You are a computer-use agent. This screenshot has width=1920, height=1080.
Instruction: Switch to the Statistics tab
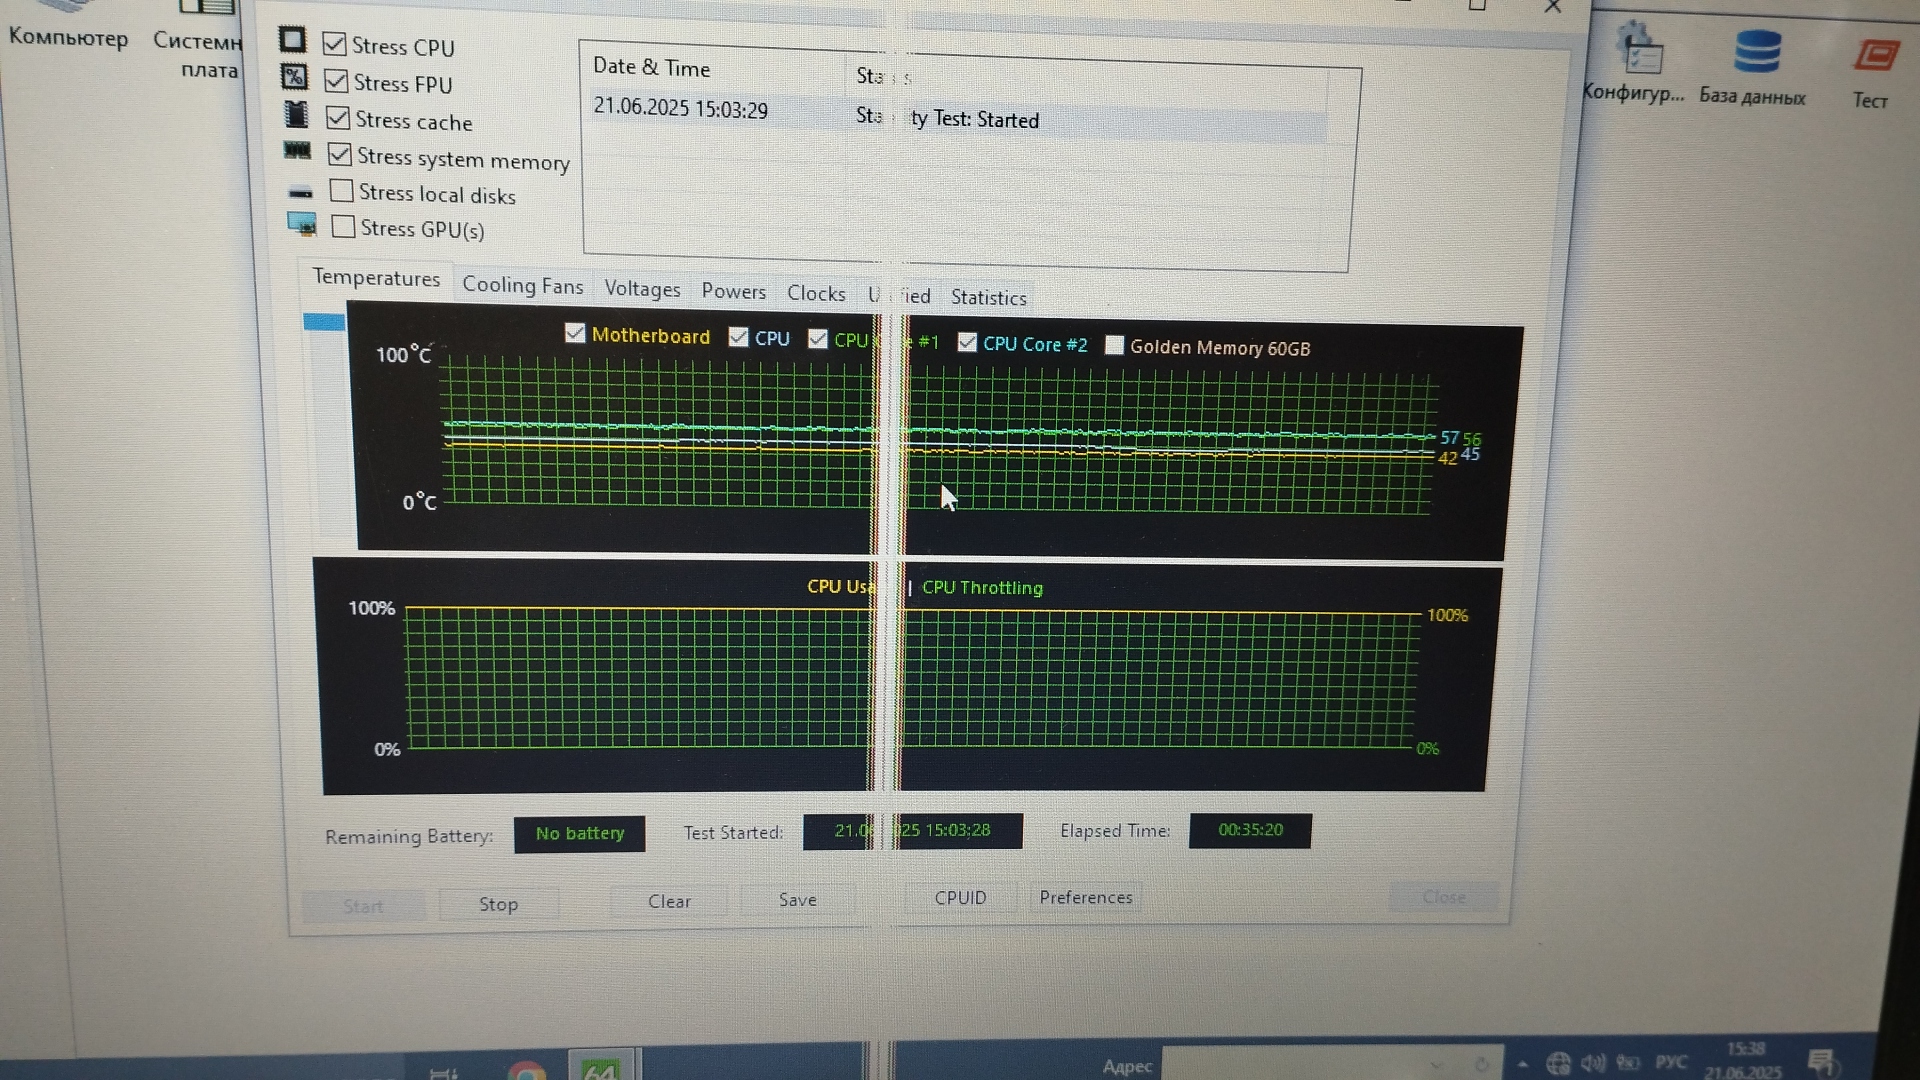click(988, 297)
